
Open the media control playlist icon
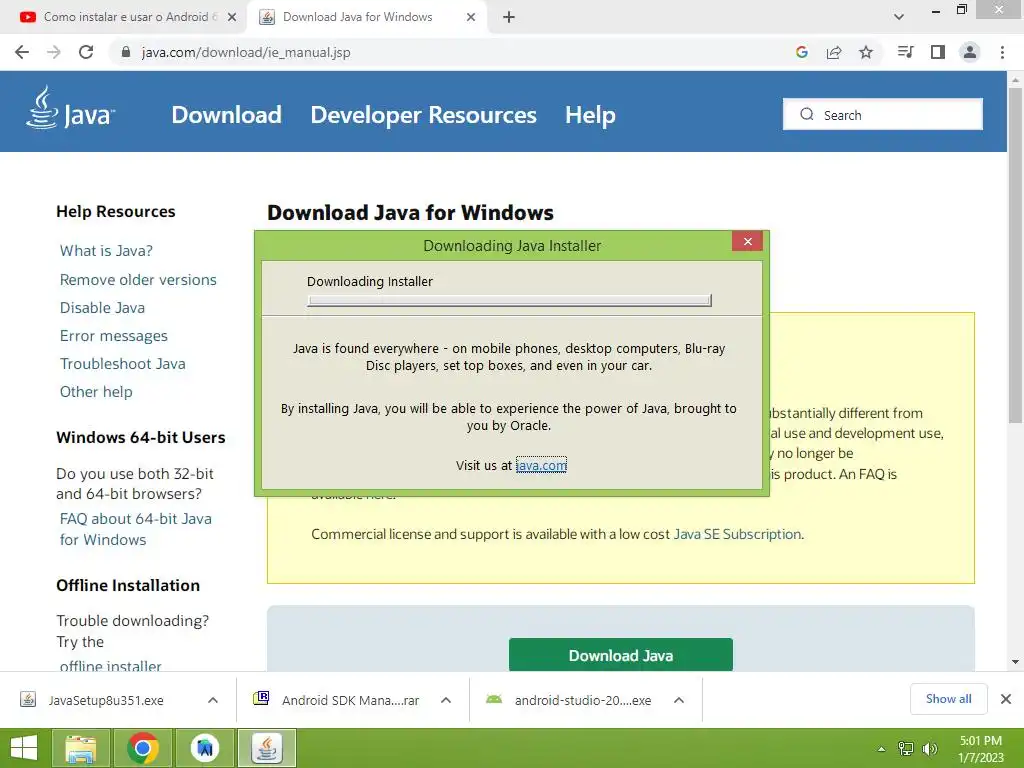pos(905,52)
